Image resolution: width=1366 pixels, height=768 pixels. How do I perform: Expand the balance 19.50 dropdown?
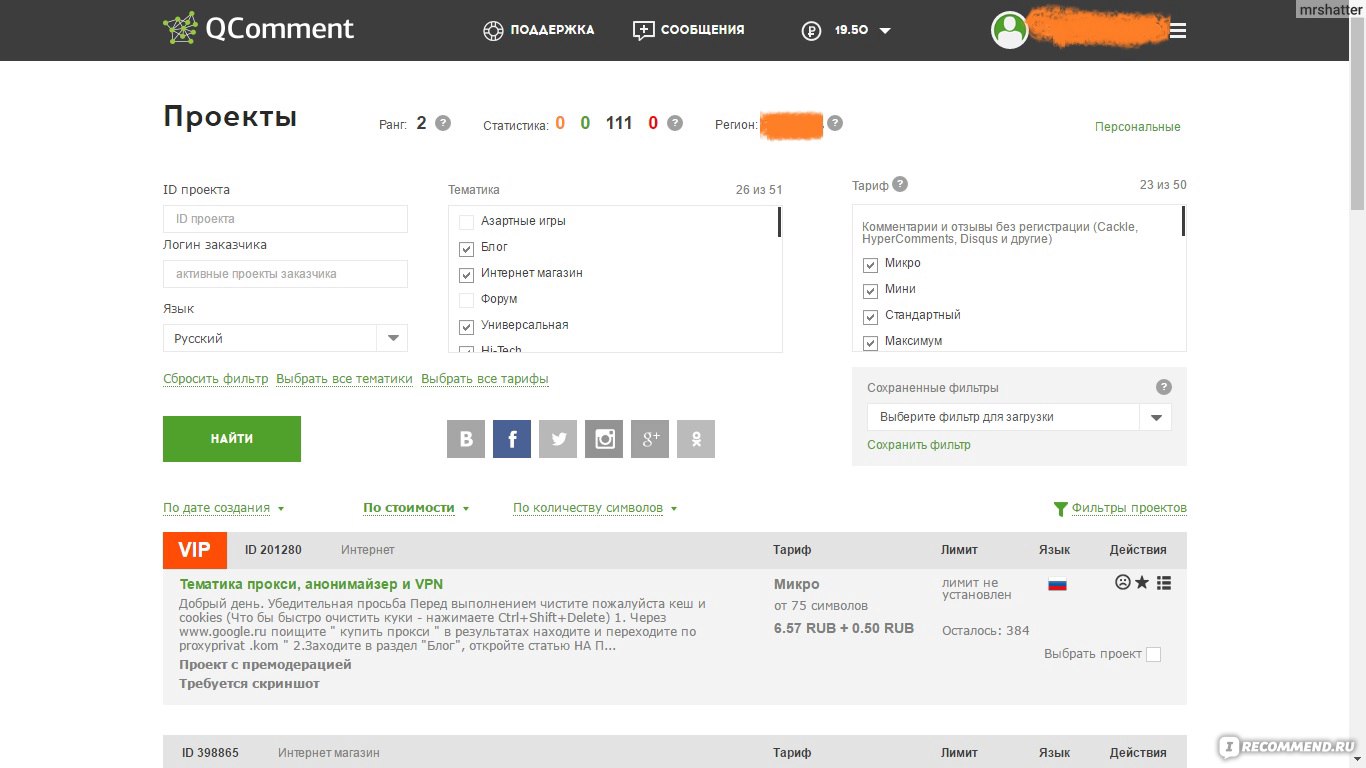coord(885,31)
